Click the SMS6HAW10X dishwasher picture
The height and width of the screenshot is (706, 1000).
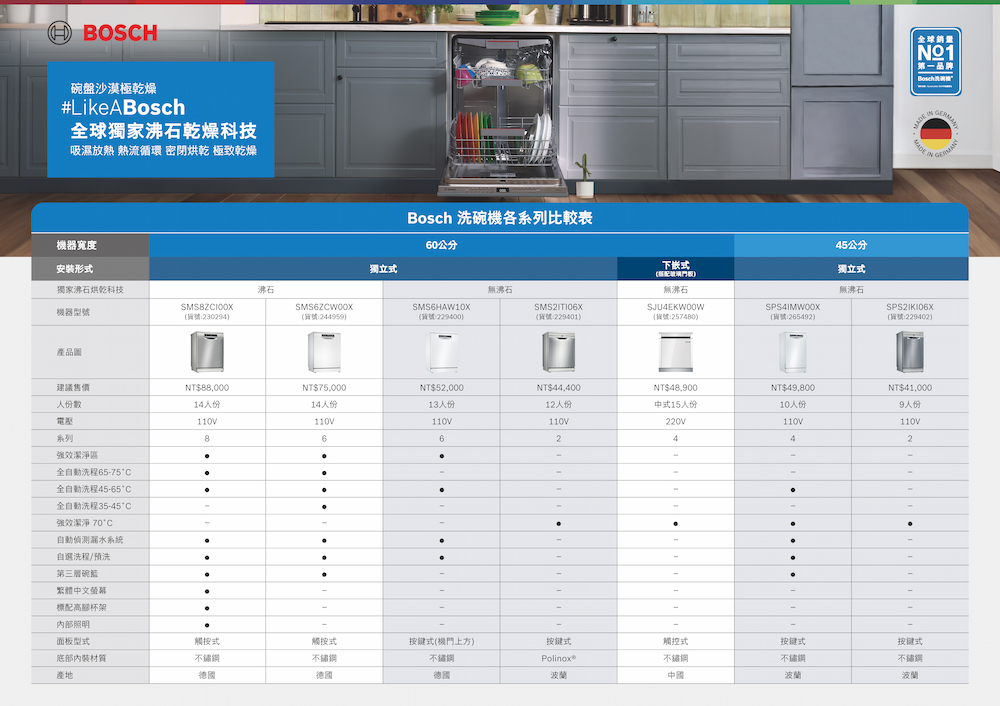[x=441, y=351]
